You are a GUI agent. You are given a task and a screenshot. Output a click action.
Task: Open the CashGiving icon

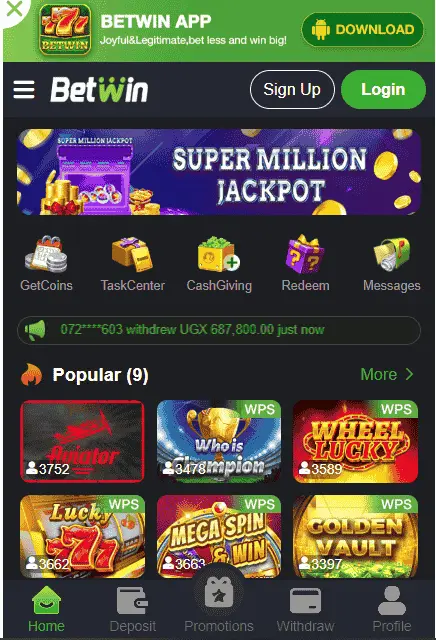pos(219,254)
